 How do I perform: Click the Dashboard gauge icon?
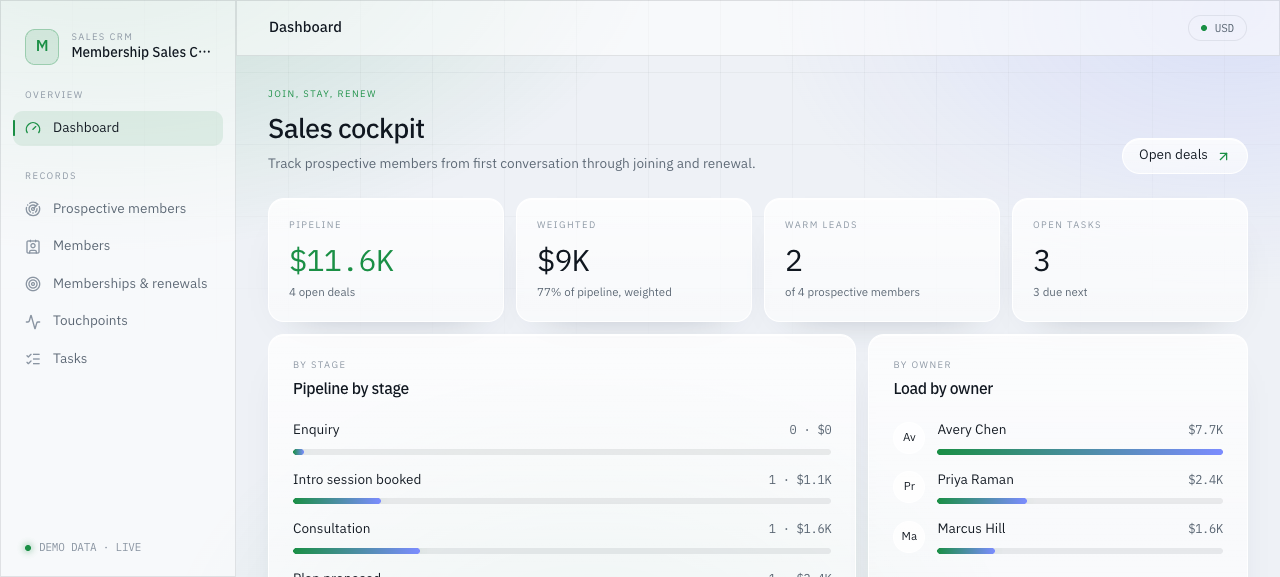click(x=33, y=128)
